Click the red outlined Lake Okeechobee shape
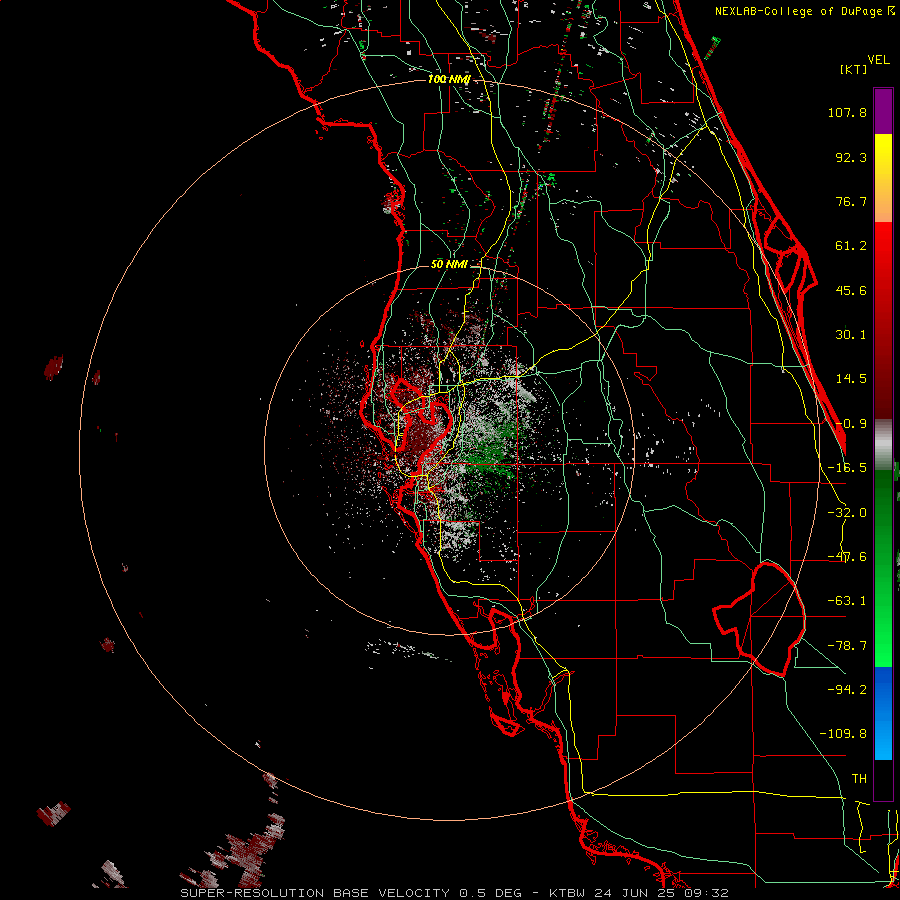This screenshot has width=900, height=900. 761,619
